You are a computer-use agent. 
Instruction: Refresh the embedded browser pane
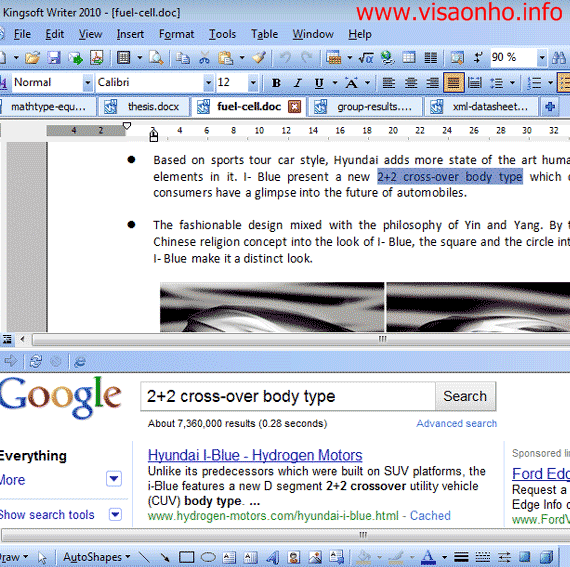click(36, 361)
